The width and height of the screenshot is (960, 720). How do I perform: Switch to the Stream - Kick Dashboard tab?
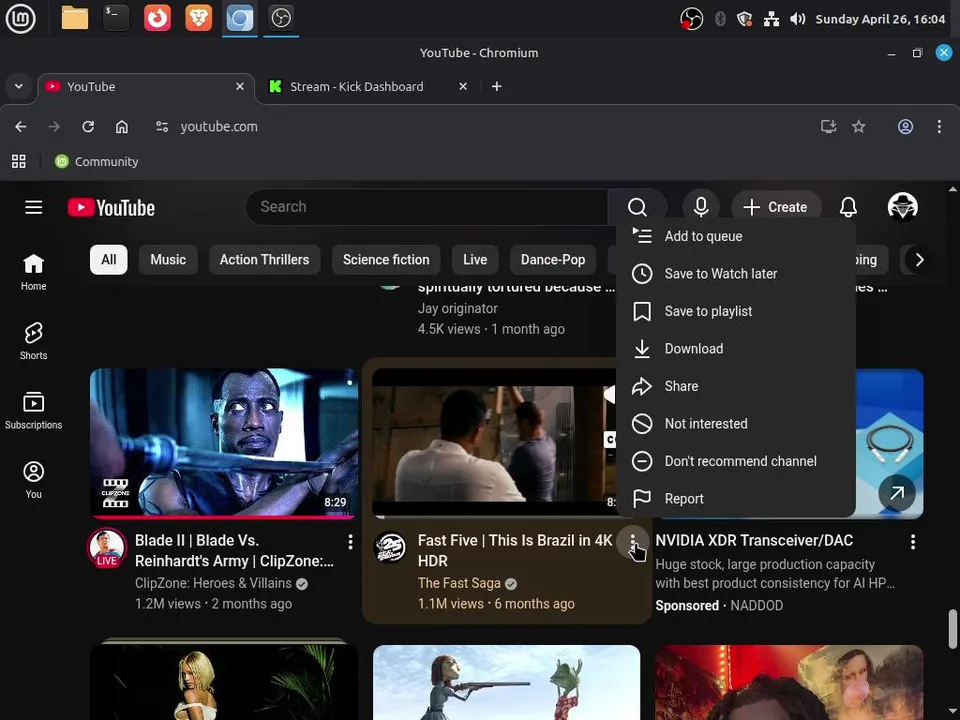[356, 87]
